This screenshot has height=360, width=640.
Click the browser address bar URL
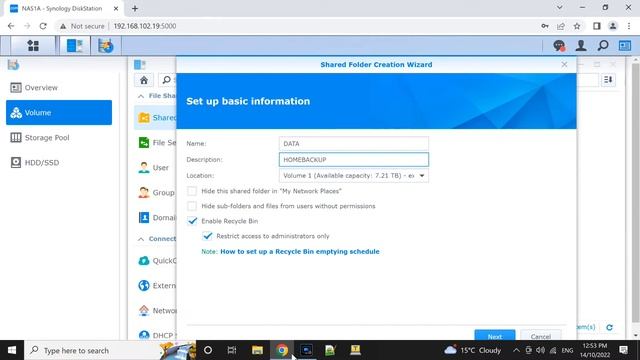tap(144, 26)
